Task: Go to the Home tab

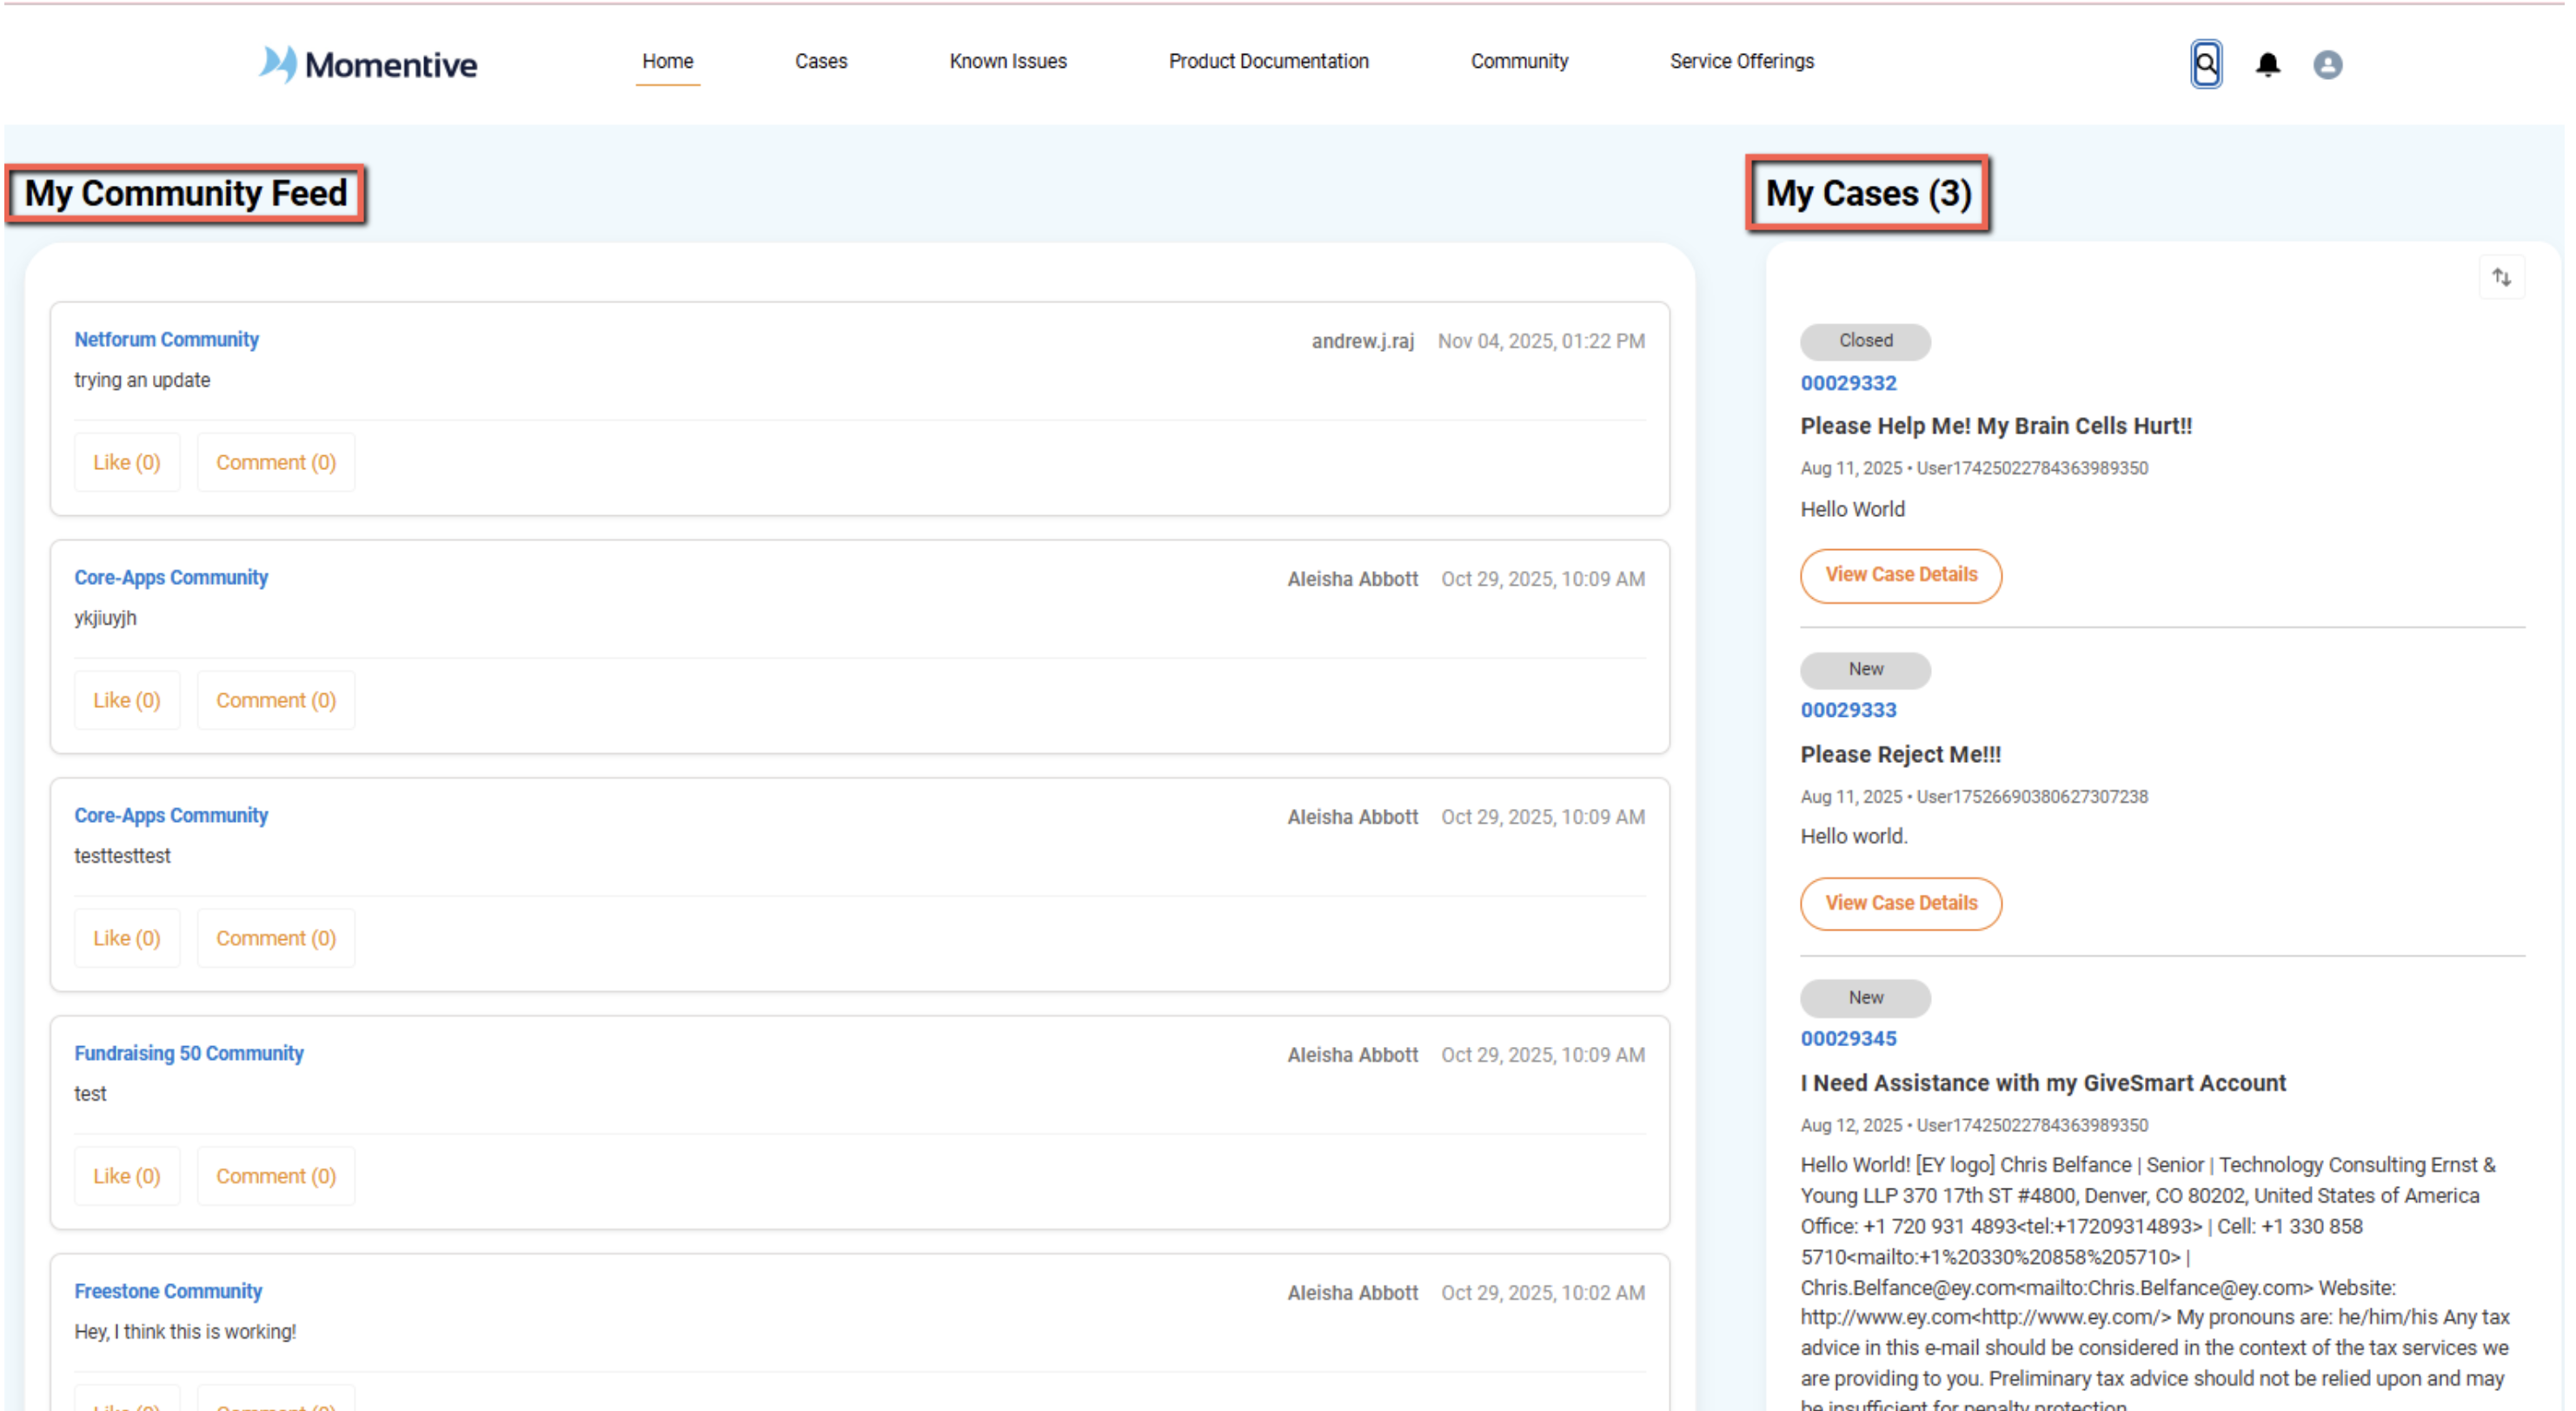Action: click(x=667, y=61)
